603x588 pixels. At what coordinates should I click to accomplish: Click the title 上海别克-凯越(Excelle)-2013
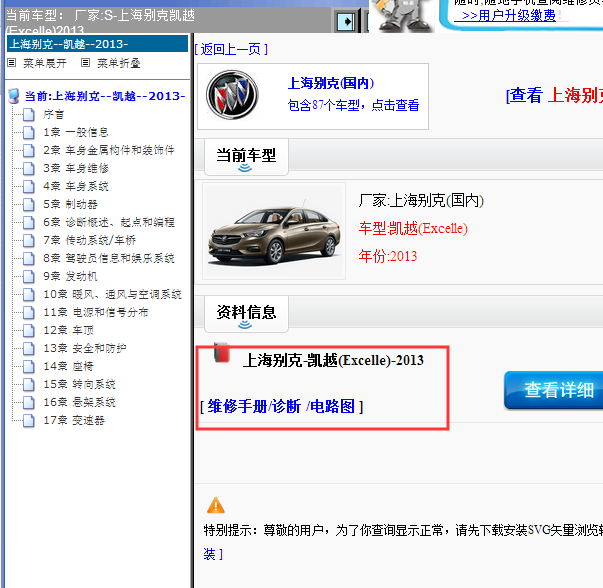point(333,361)
